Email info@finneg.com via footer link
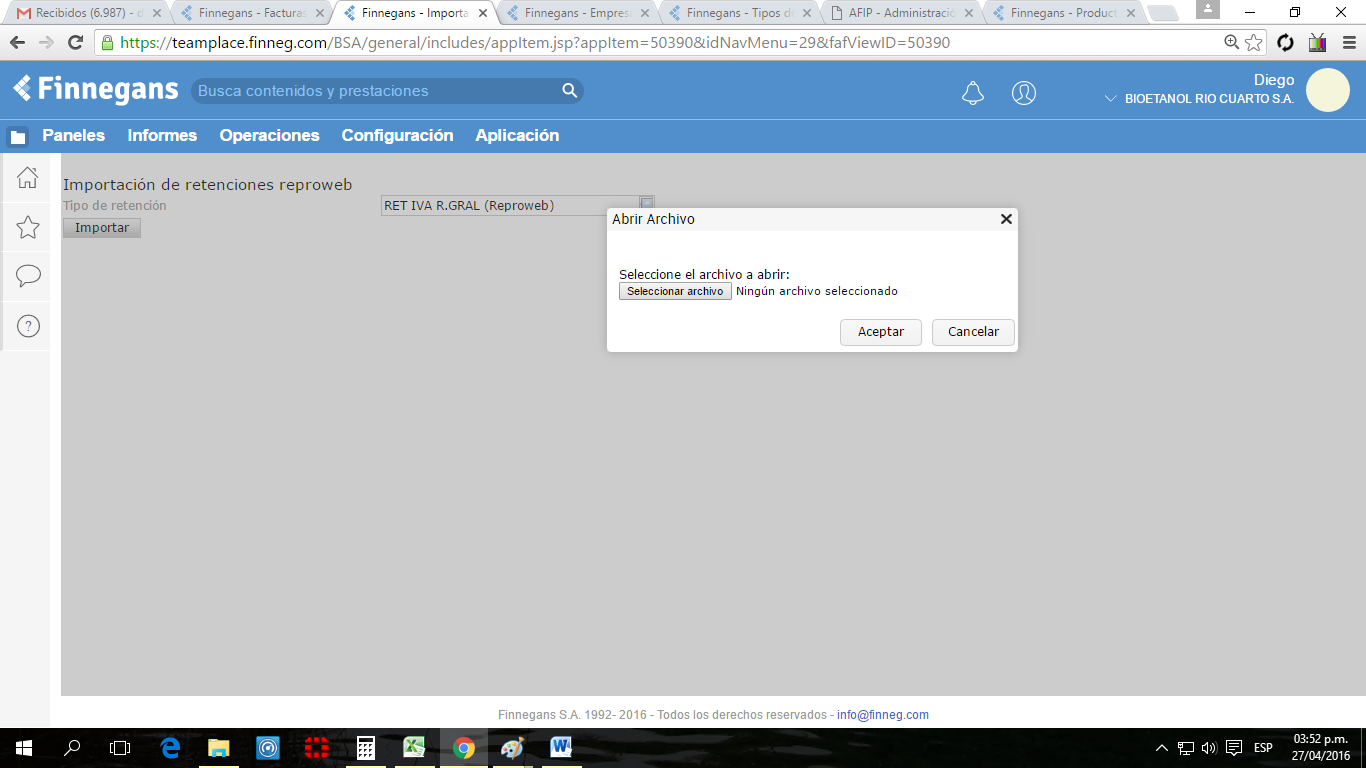Screen dimensions: 1366x768 [883, 715]
